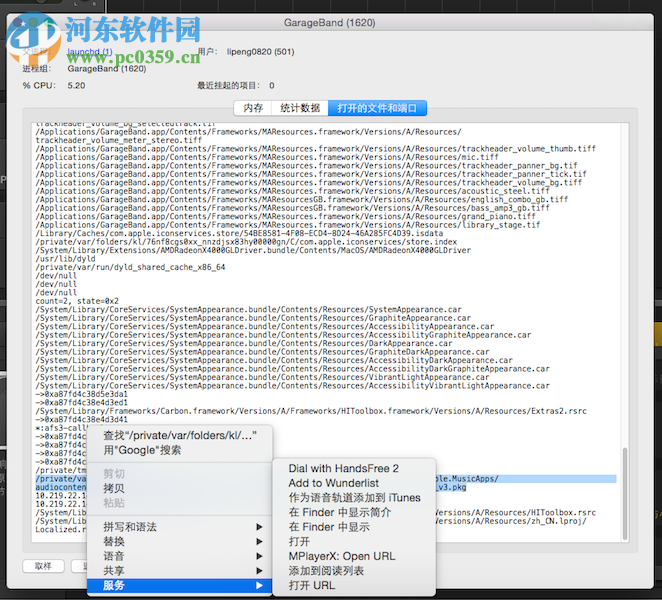Open the launchd (1) parent process link
Viewport: 662px width, 600px height.
pyautogui.click(x=90, y=52)
